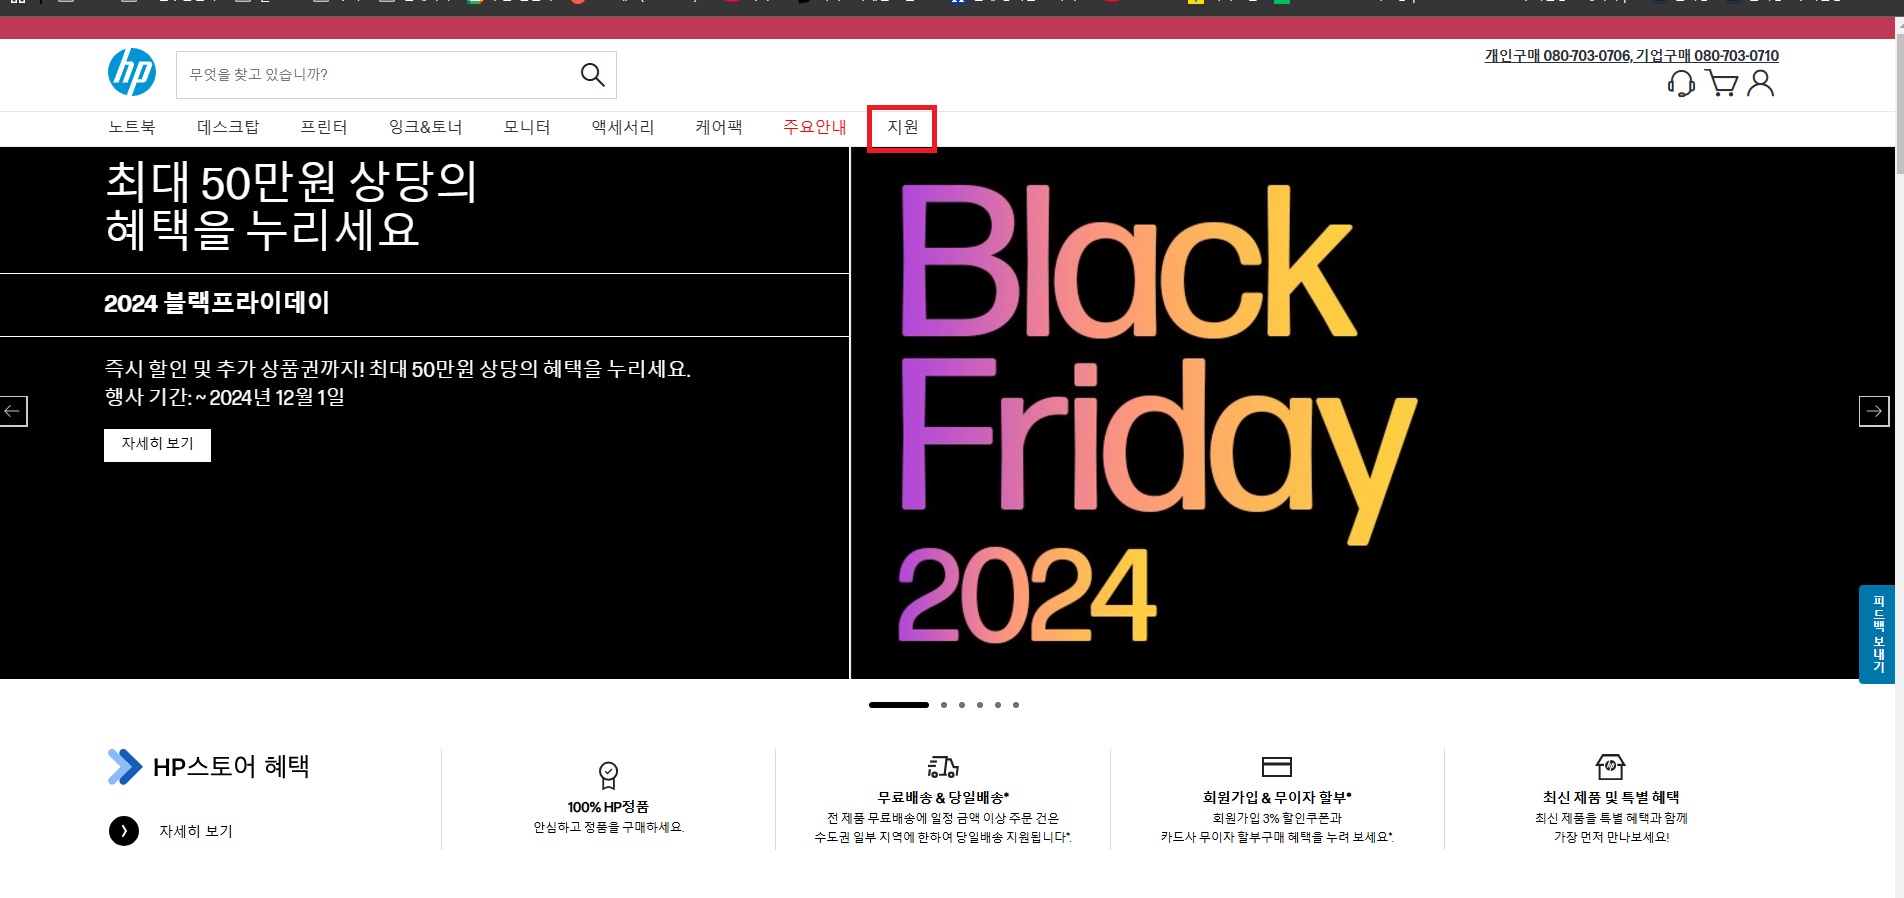This screenshot has height=898, width=1904.
Task: Select the last carousel dot
Action: 1016,705
